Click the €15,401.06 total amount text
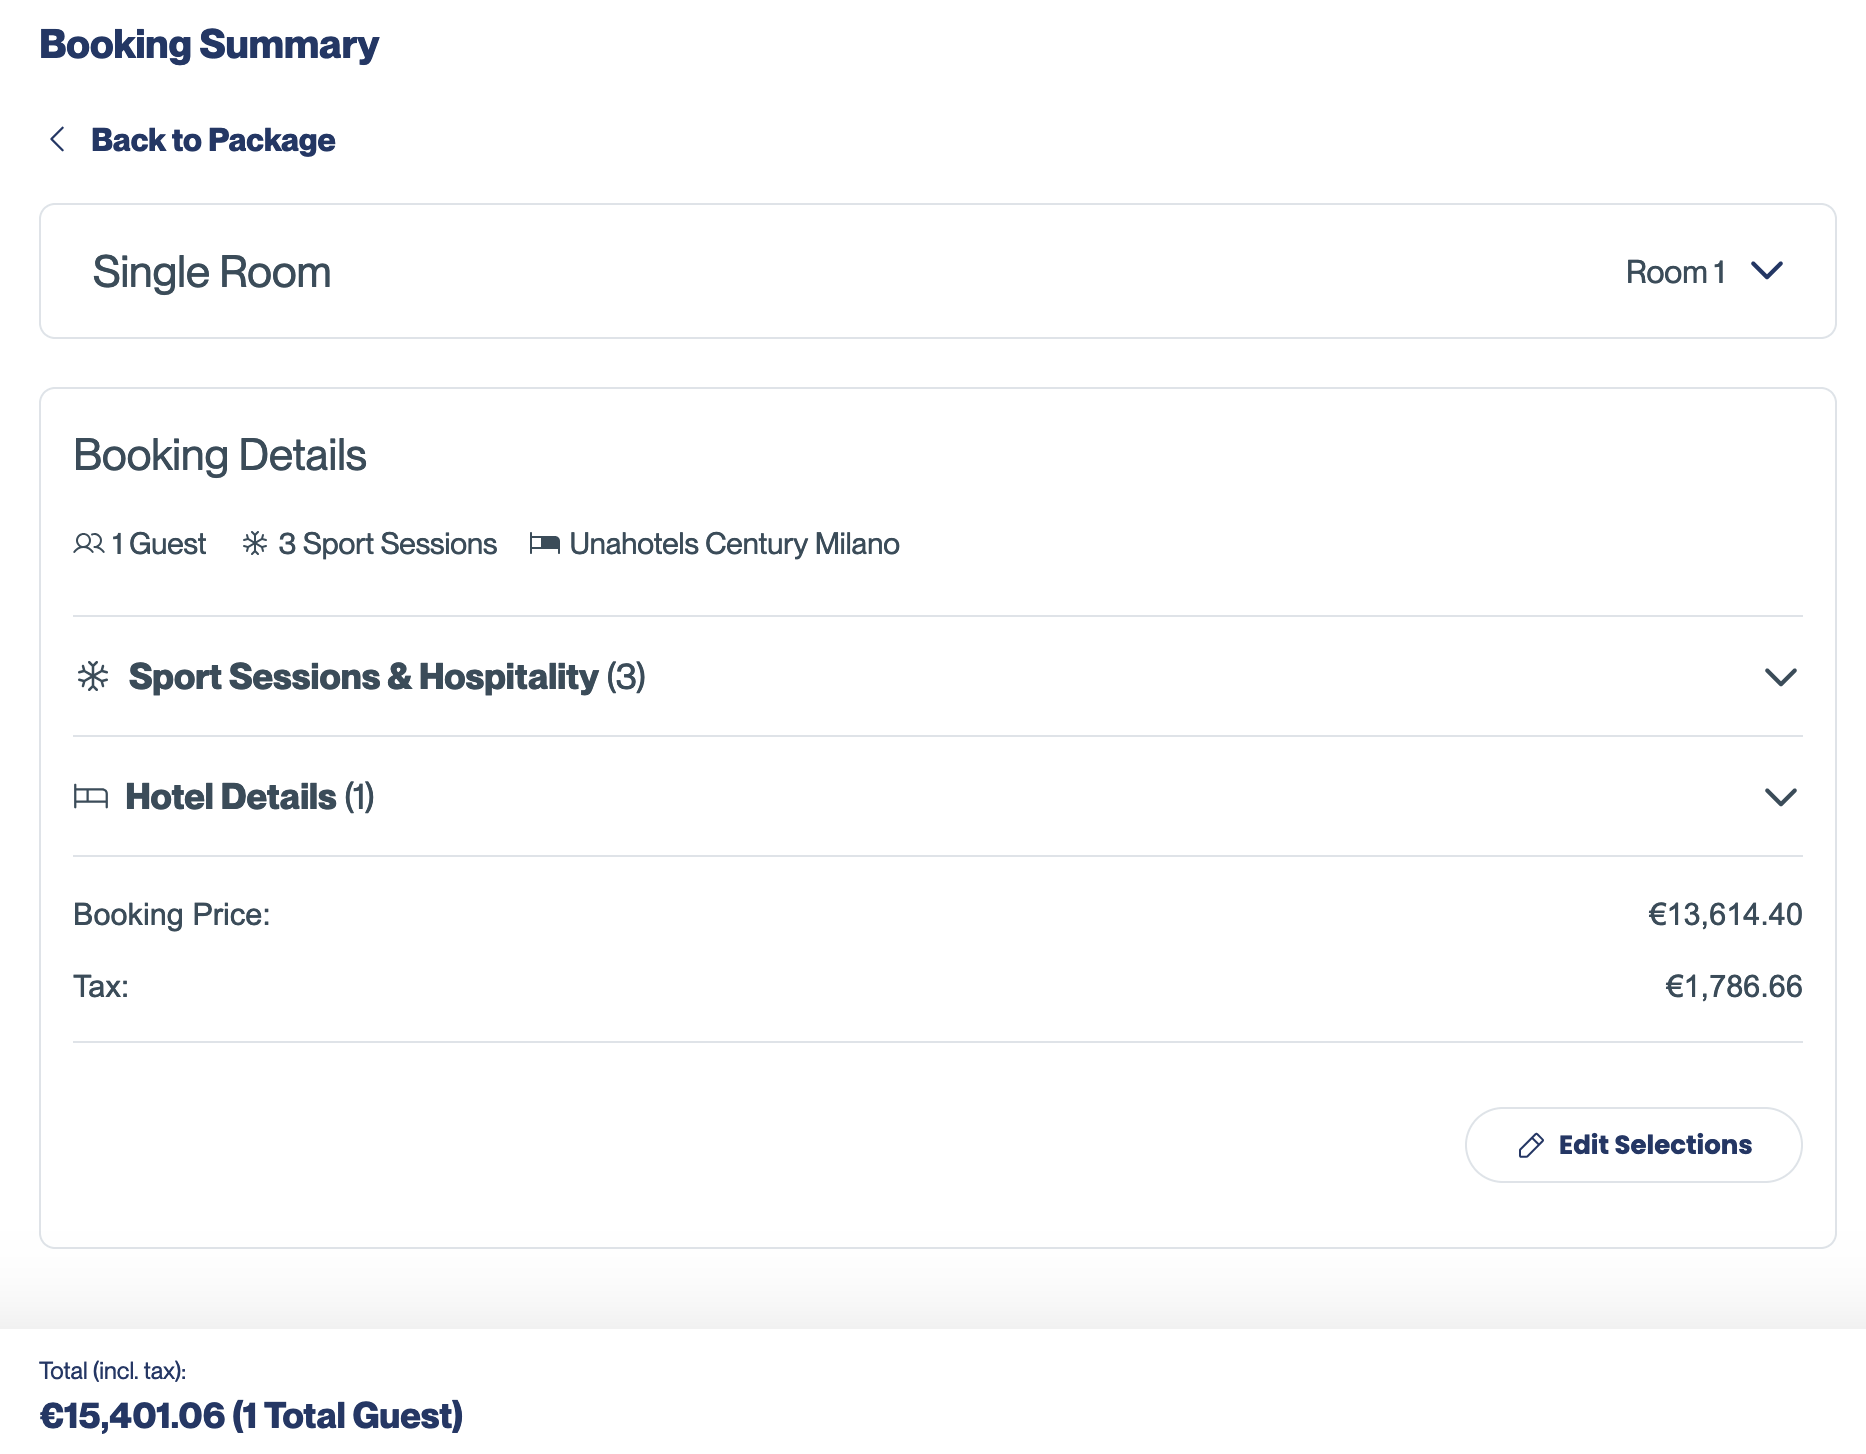 click(x=132, y=1416)
